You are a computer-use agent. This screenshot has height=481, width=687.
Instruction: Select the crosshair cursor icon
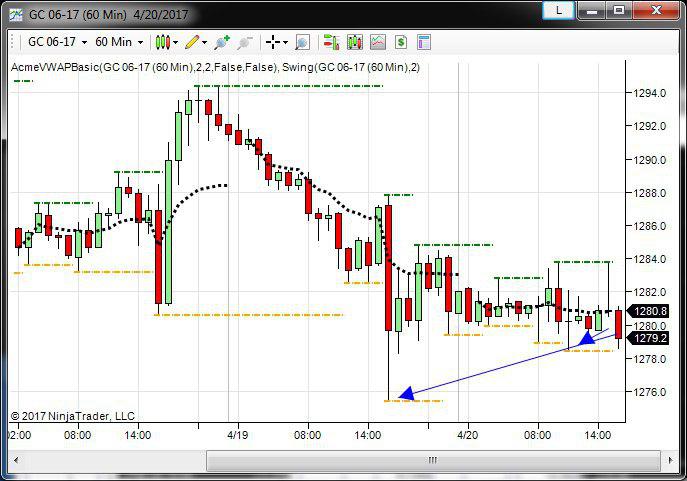272,42
